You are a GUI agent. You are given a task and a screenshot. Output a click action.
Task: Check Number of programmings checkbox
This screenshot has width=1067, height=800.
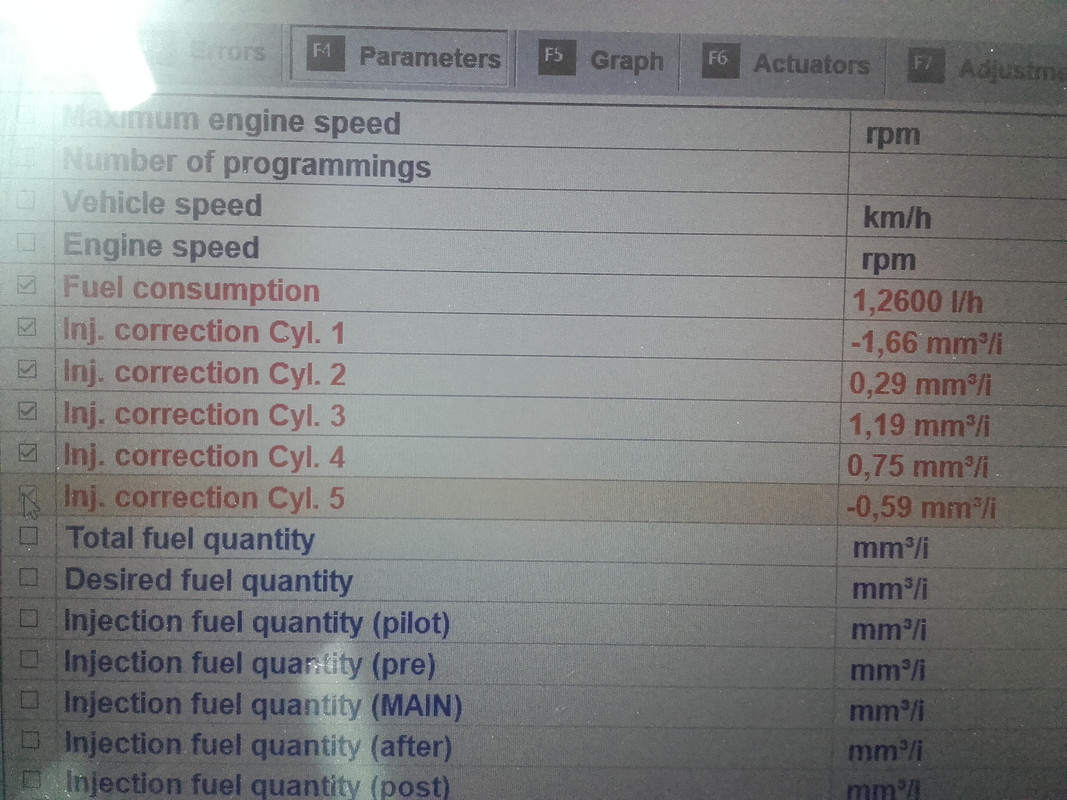[26, 158]
